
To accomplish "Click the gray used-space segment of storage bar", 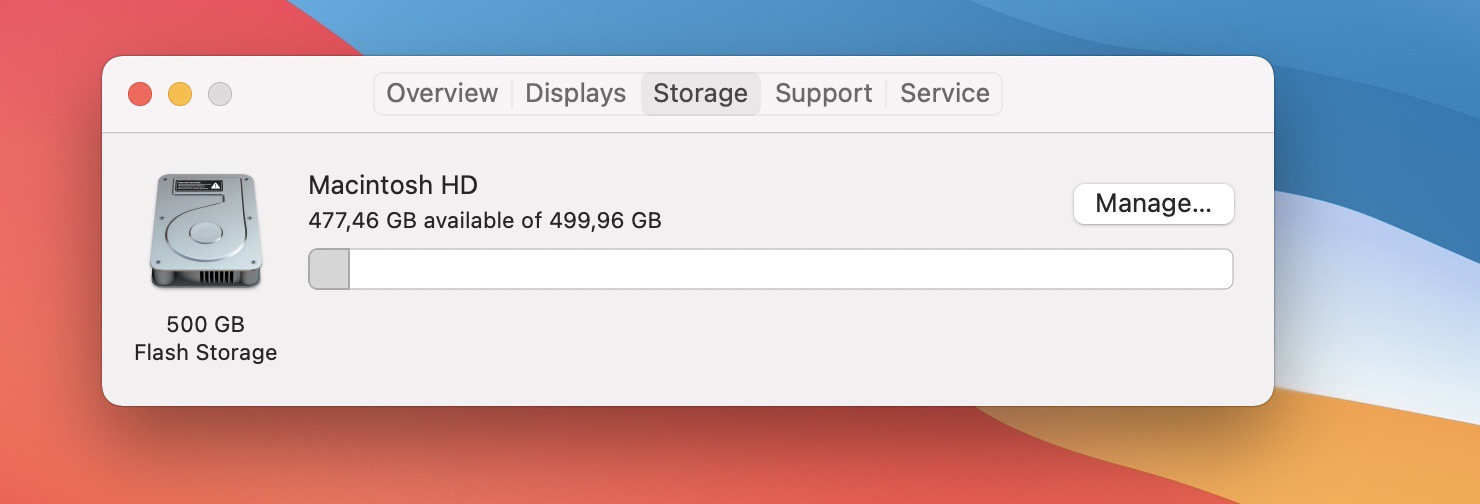I will pyautogui.click(x=329, y=269).
